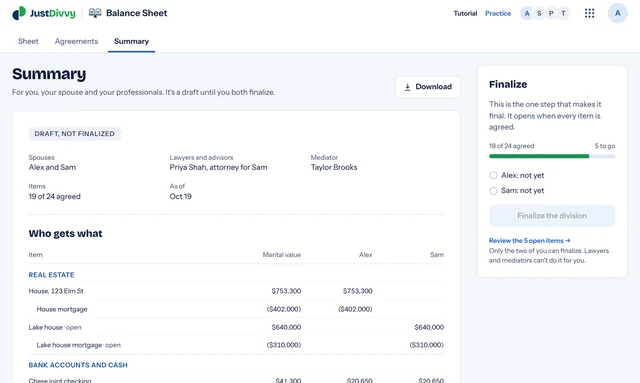Click the JustDivvy logo

coord(44,13)
